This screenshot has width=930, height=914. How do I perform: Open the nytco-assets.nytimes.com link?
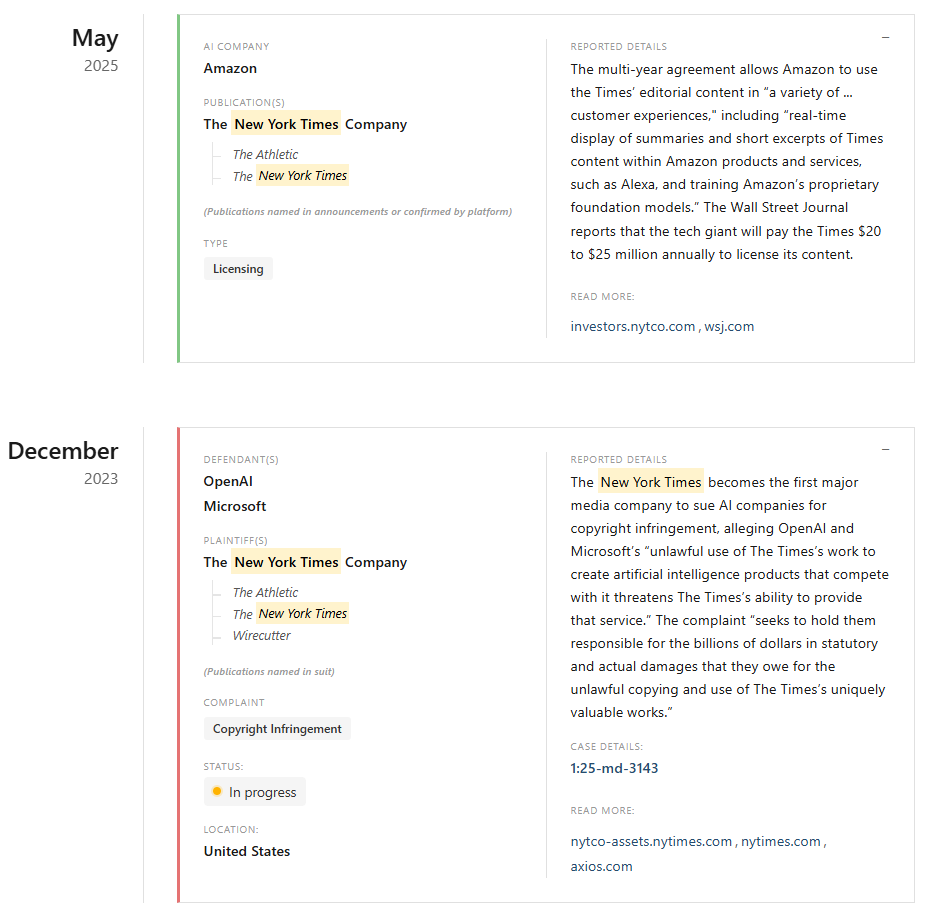651,842
